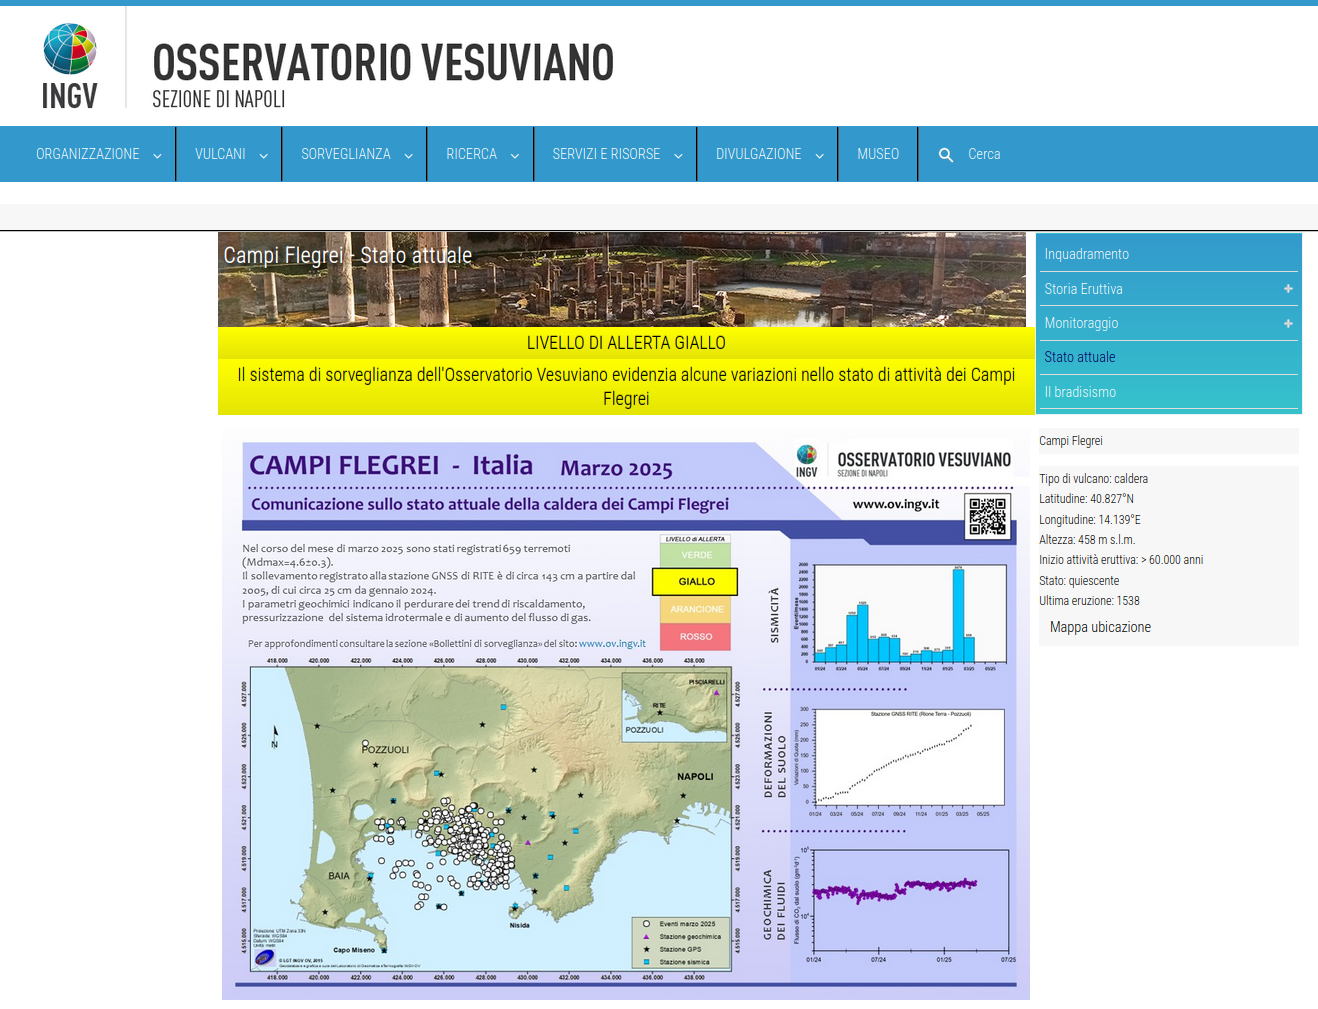Click the BAIA label on the map

[339, 876]
